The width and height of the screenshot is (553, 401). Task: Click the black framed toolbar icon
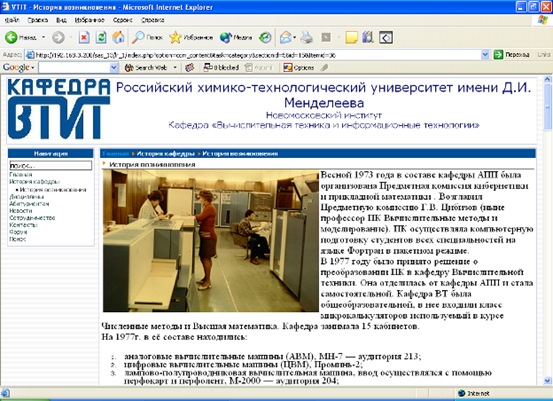pyautogui.click(x=386, y=37)
